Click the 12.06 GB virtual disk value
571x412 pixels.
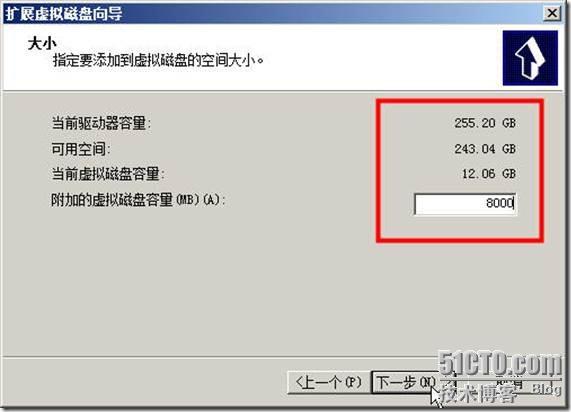[x=489, y=174]
